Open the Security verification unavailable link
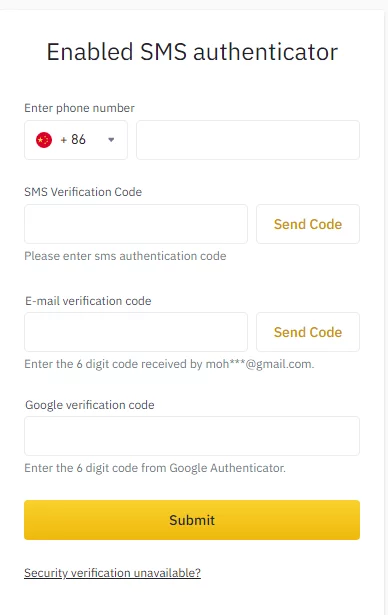 [x=112, y=573]
